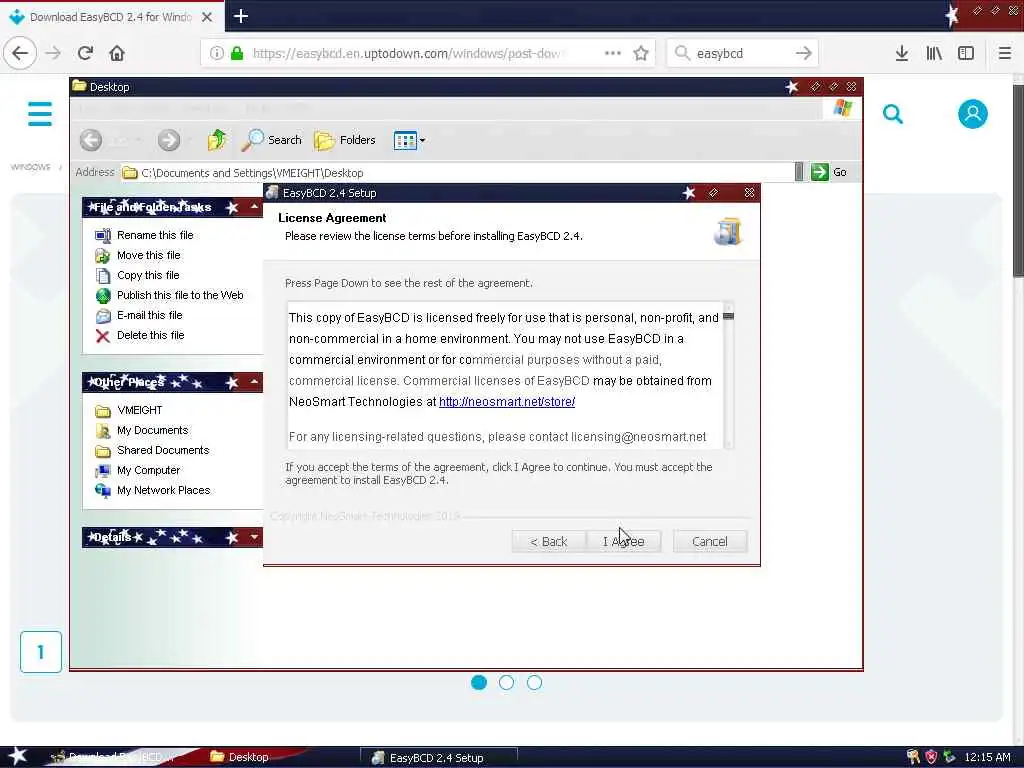Click the Start button star icon

tap(18, 756)
